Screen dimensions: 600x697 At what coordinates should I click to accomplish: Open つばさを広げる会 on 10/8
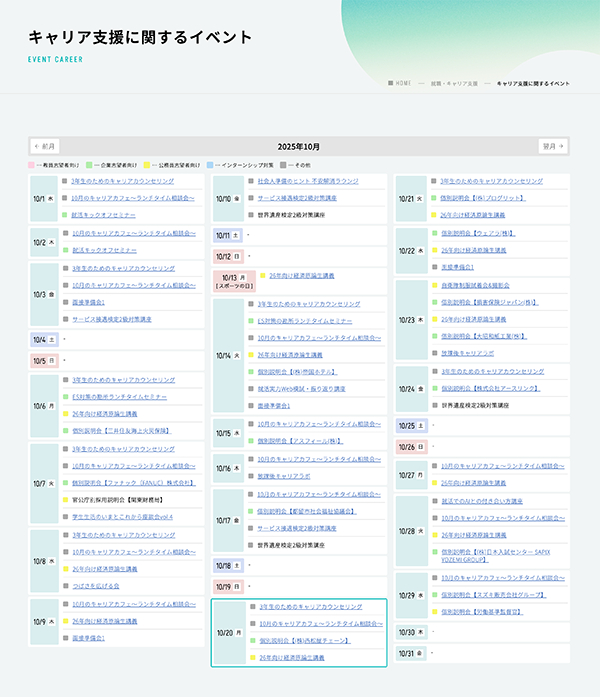coord(96,585)
